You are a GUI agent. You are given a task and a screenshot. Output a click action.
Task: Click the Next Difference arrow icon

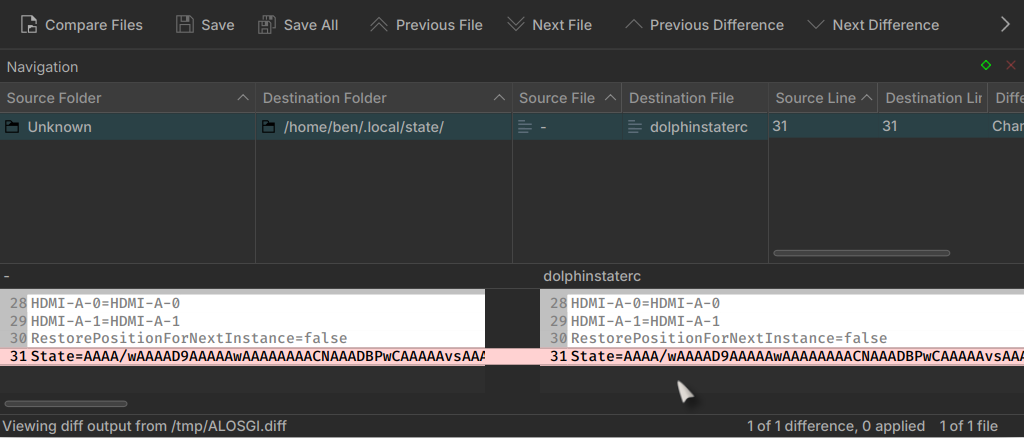pos(816,25)
